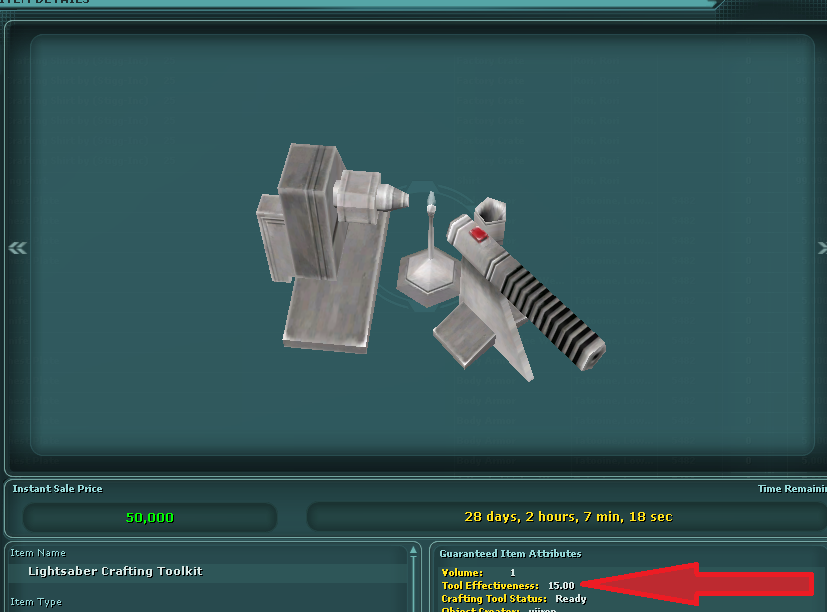Click the 50,000 instant sale price
The width and height of the screenshot is (827, 612).
(150, 518)
